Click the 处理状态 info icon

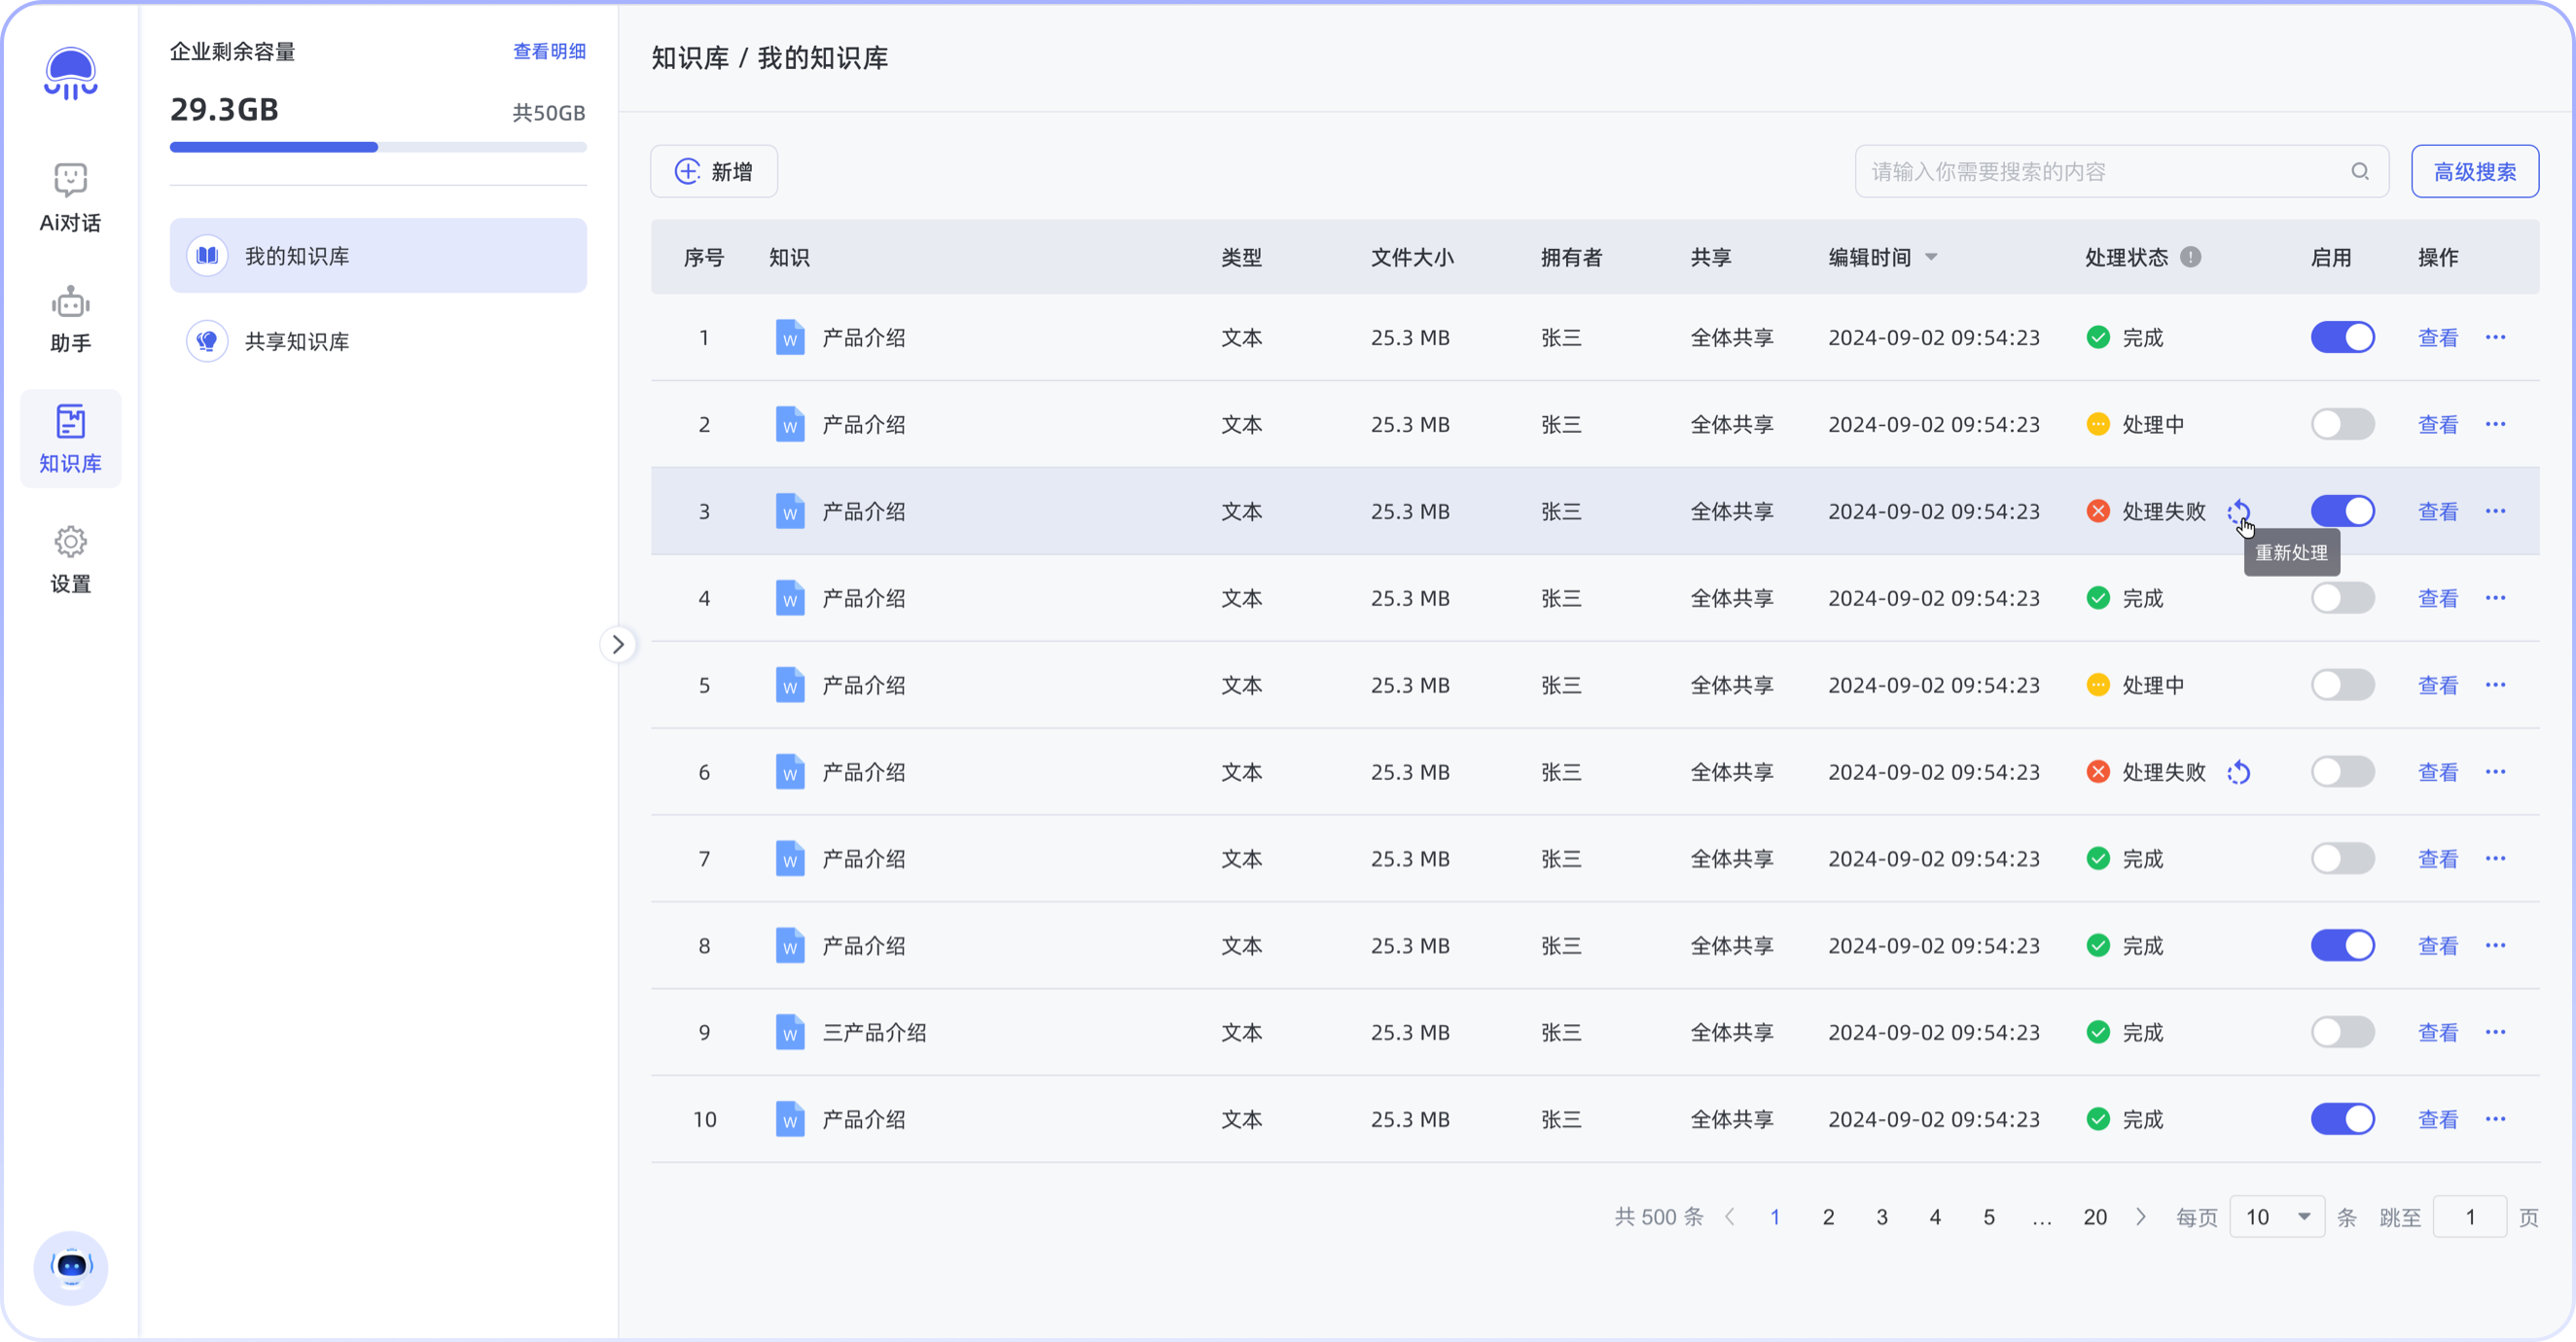coord(2190,257)
